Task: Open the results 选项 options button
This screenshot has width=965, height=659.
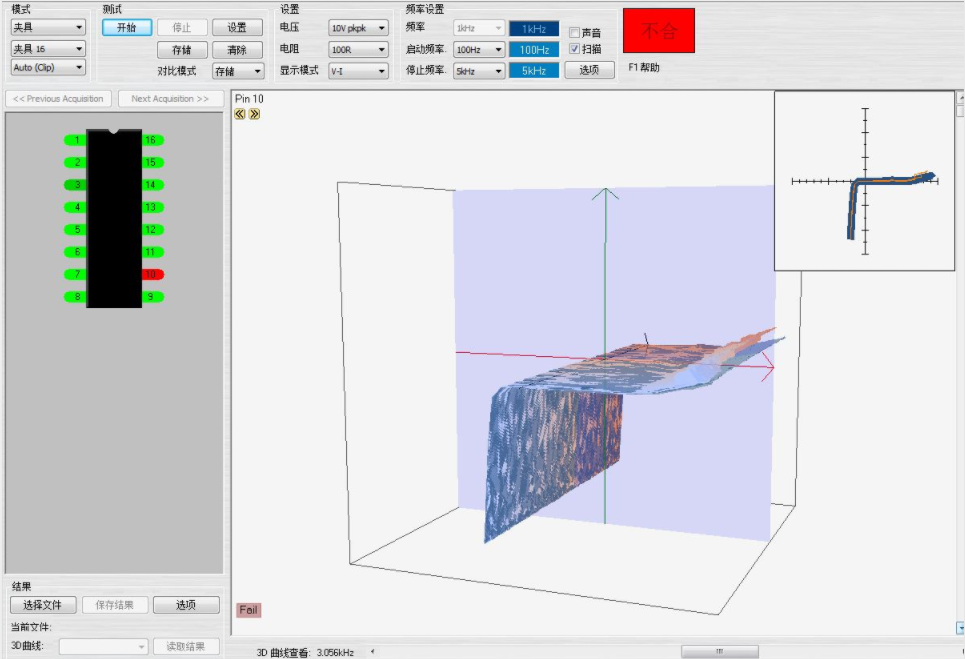Action: (186, 605)
